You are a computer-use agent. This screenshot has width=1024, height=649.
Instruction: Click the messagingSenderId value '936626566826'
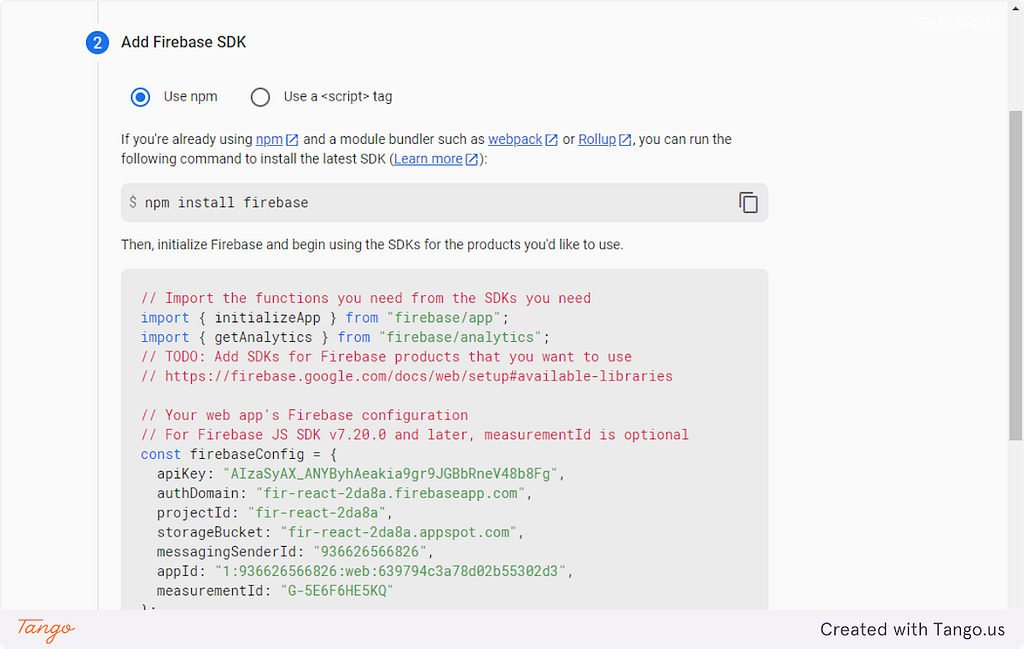(370, 552)
